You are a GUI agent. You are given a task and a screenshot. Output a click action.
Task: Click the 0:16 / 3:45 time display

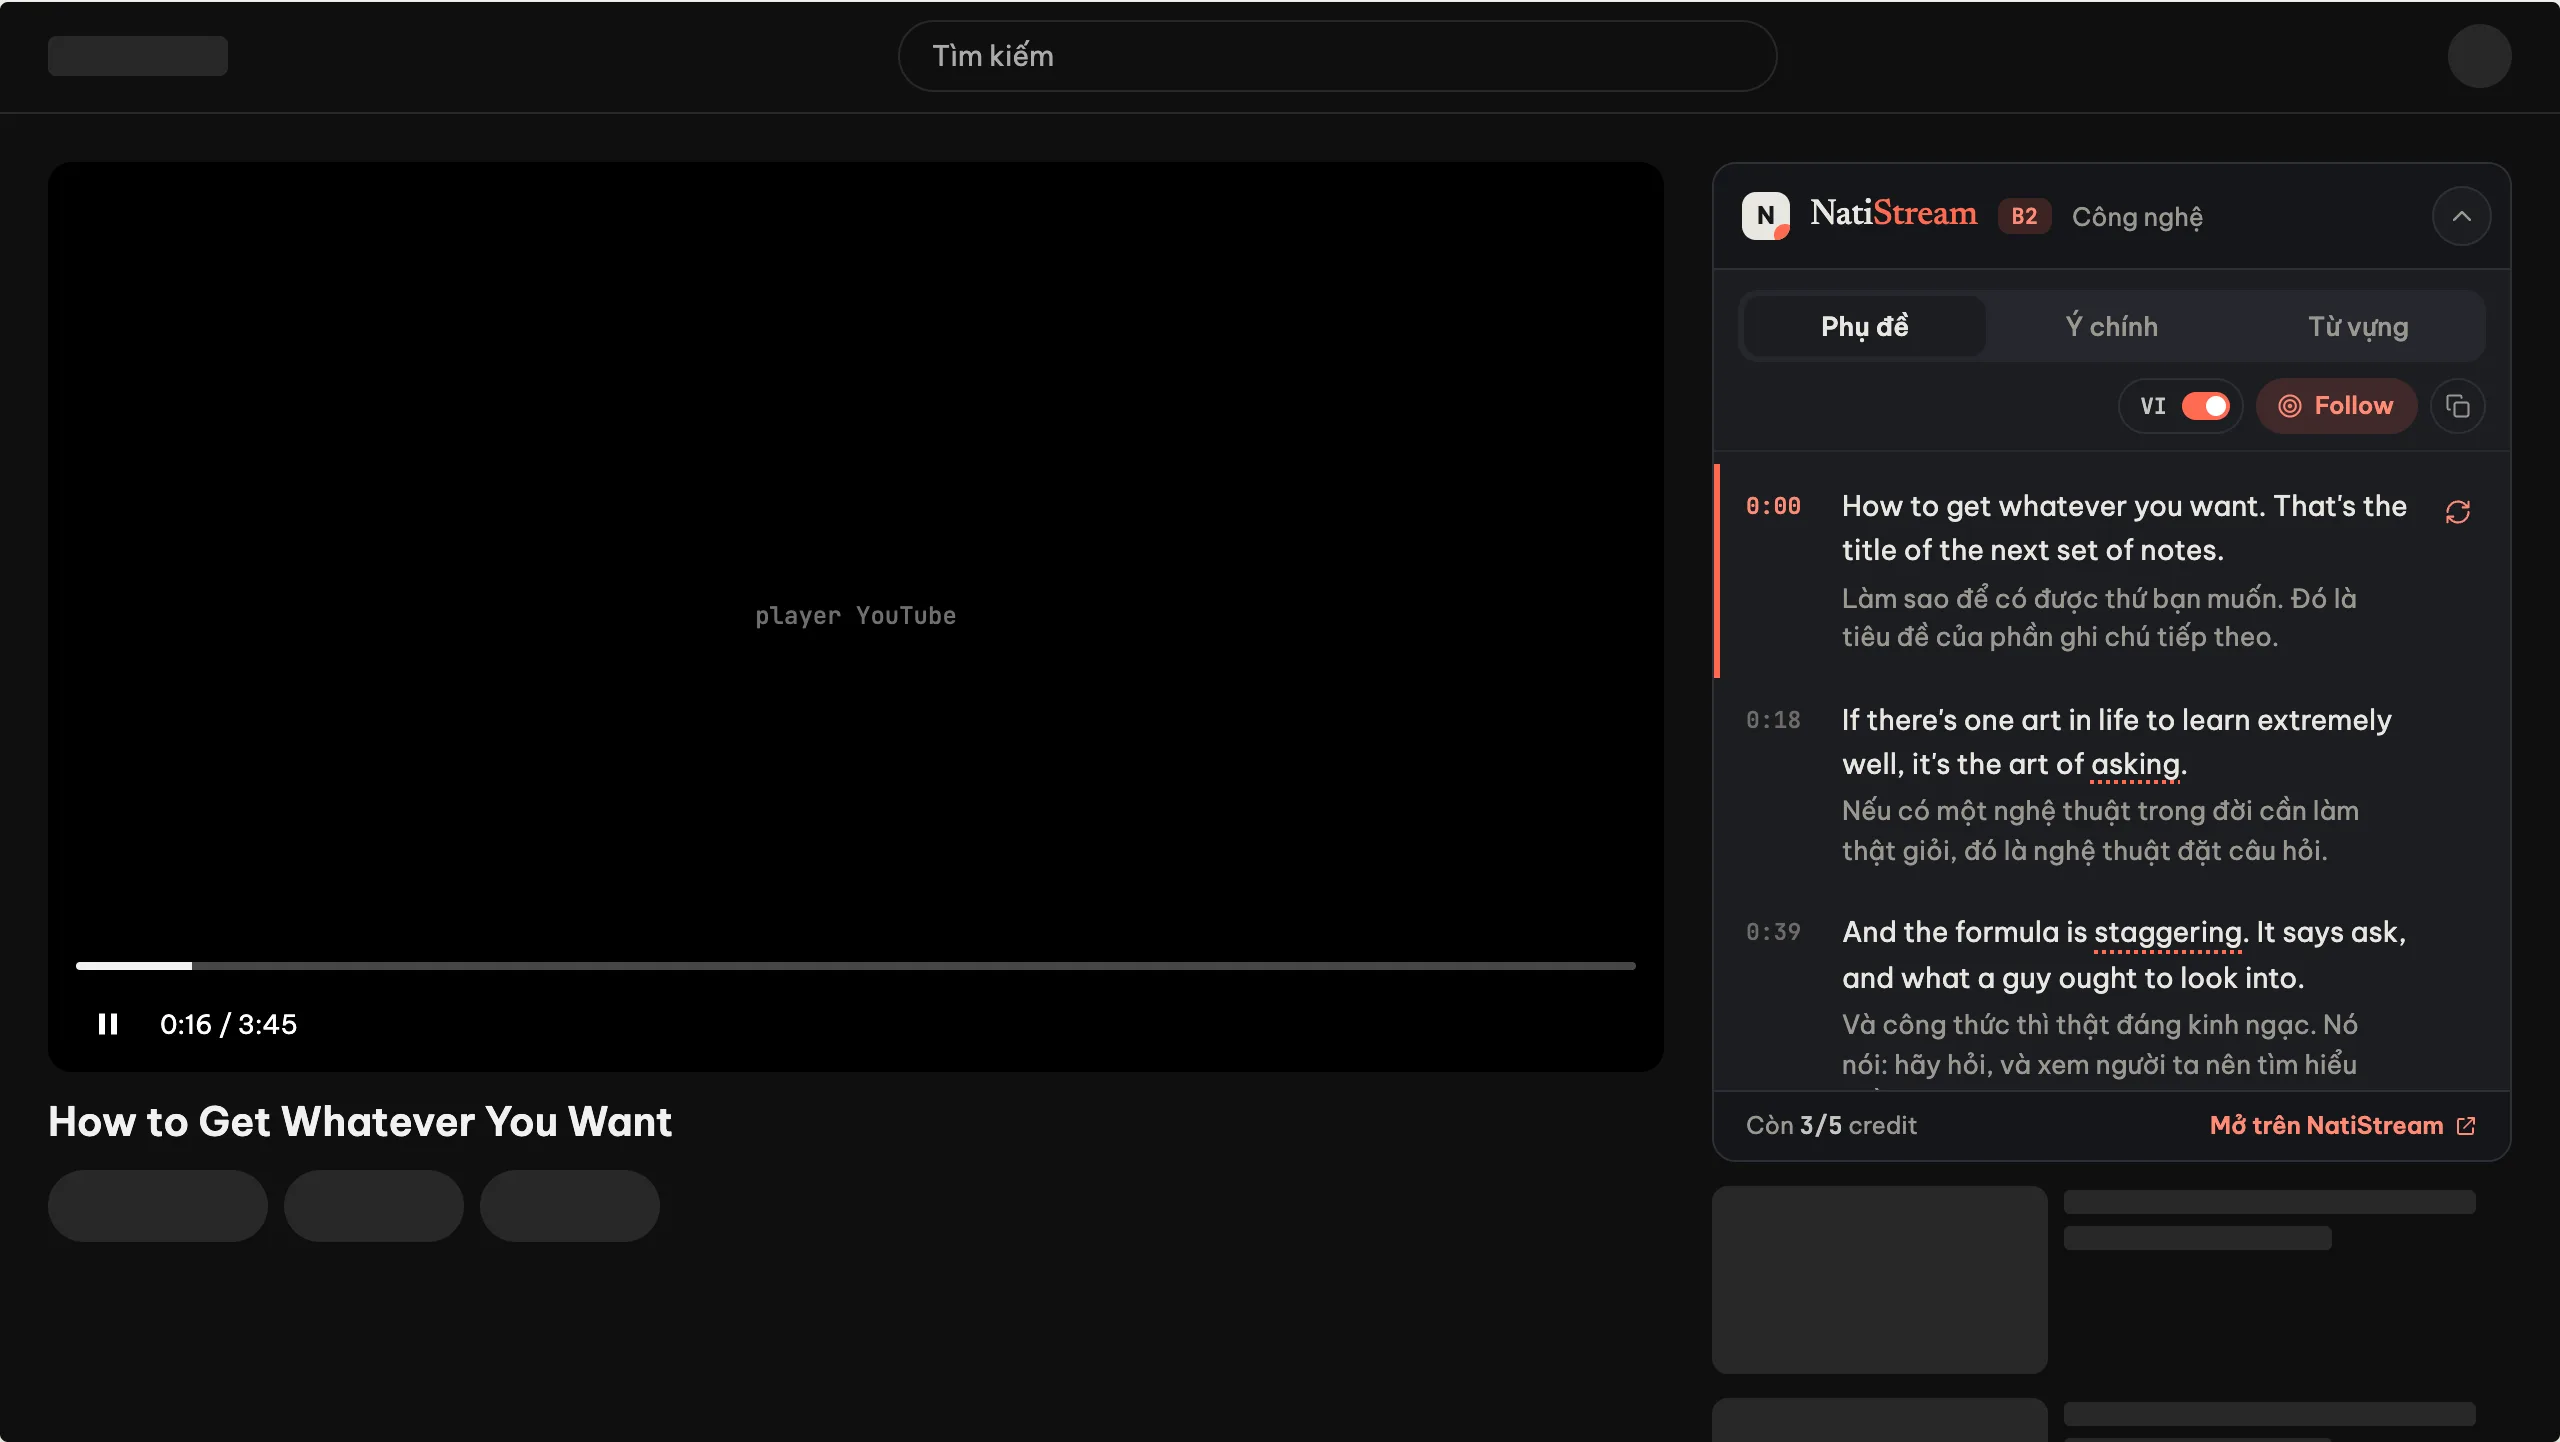point(228,1024)
